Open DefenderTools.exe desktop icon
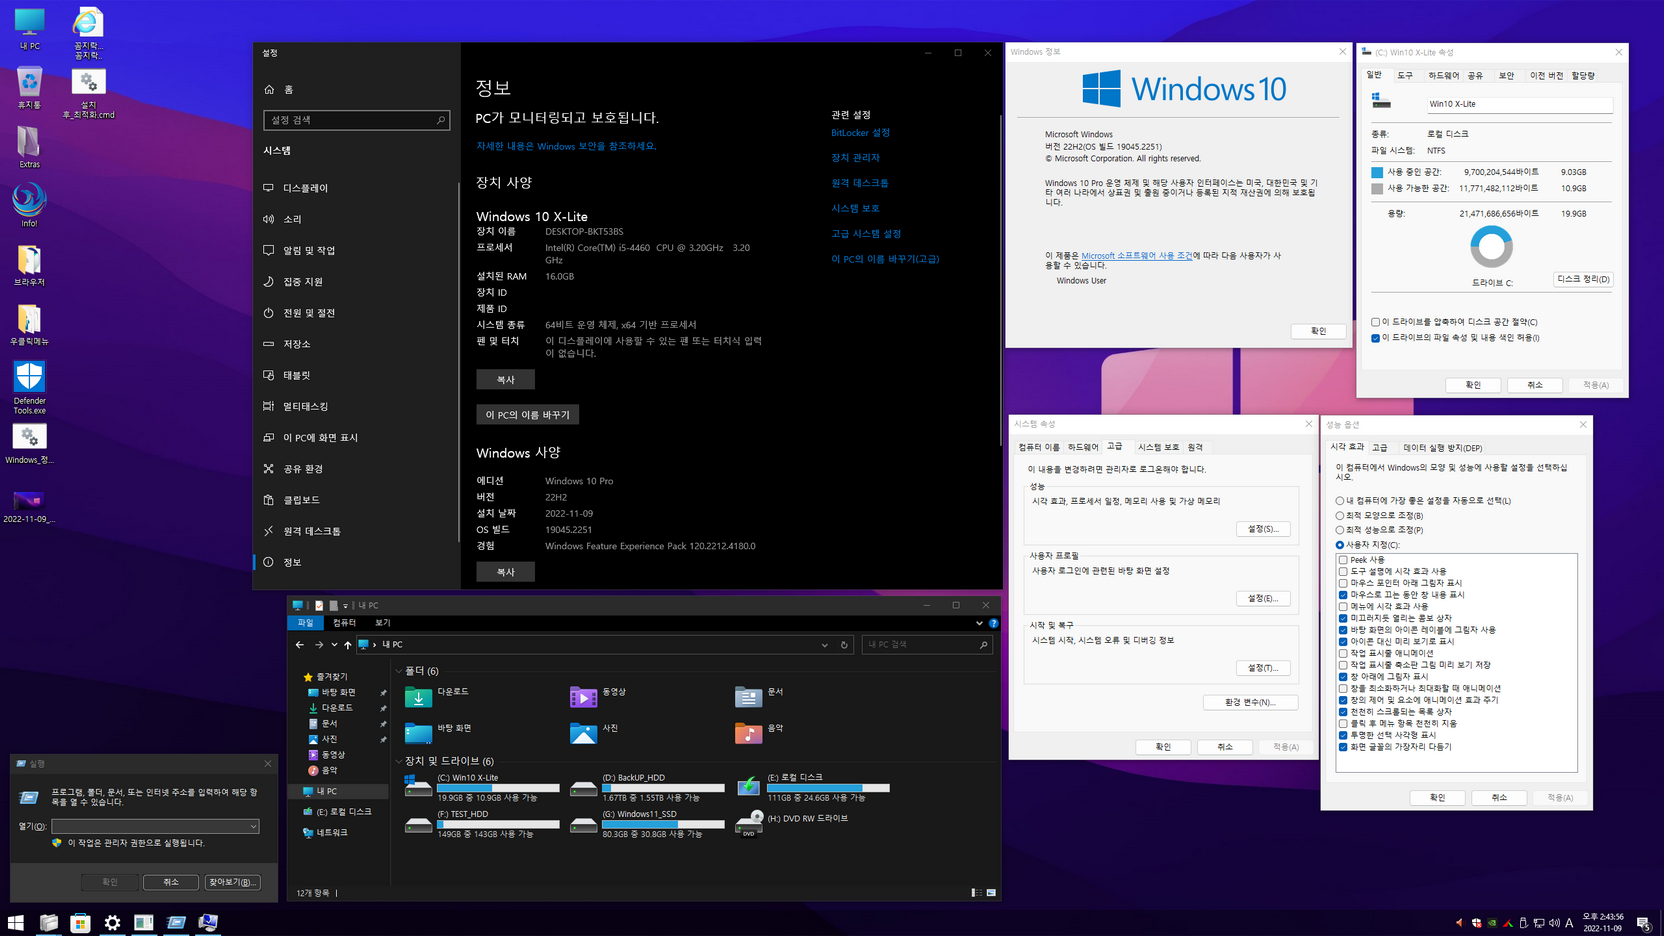 [x=29, y=387]
